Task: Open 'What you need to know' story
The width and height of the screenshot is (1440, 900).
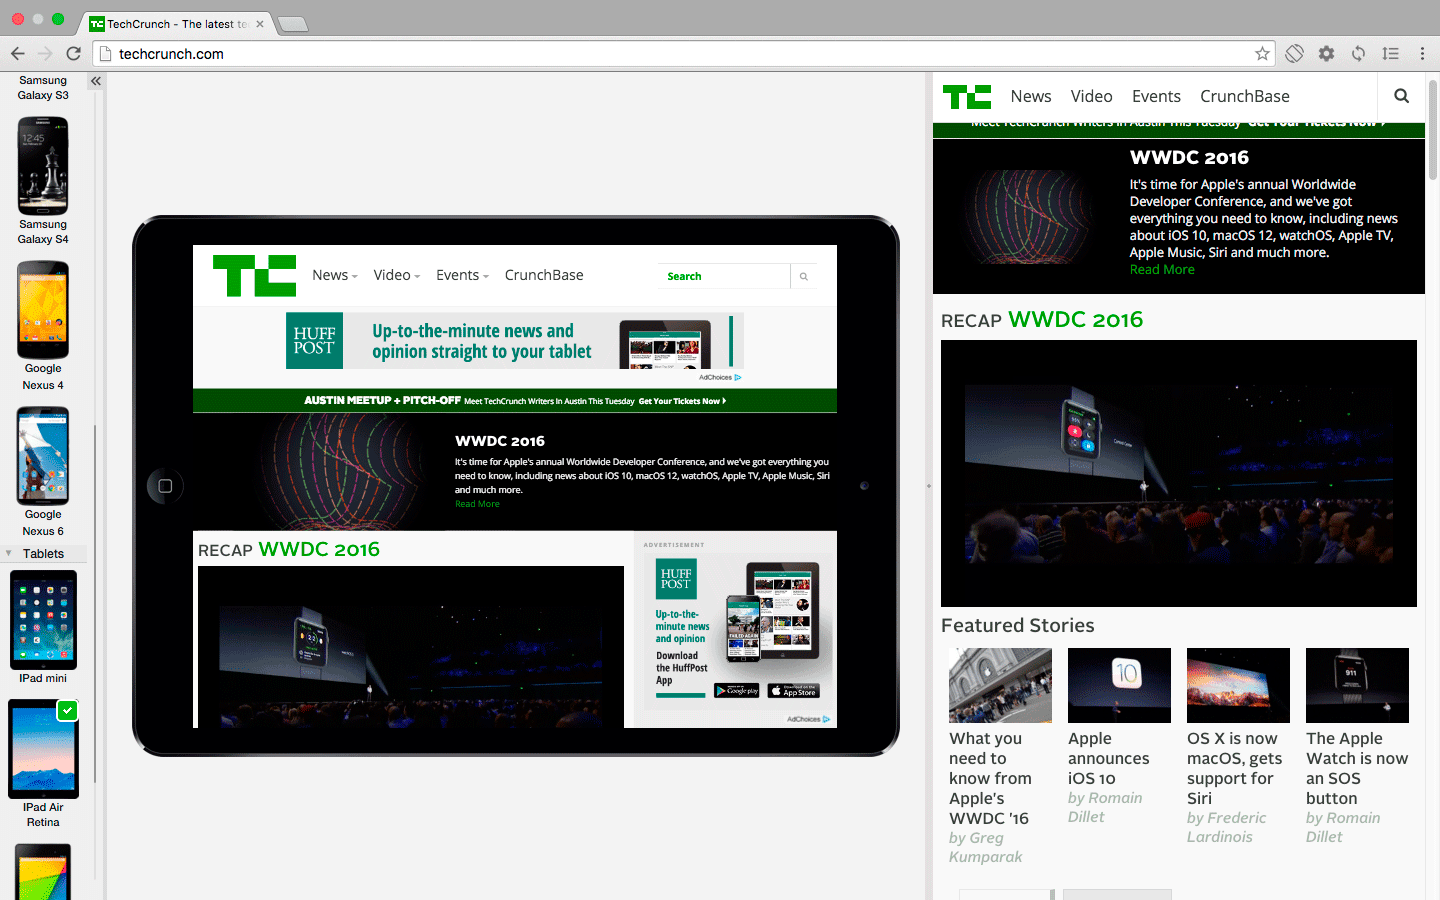Action: pos(990,778)
